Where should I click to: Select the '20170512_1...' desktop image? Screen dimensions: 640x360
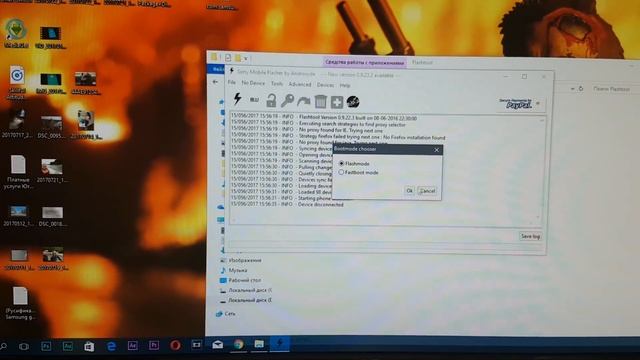[18, 216]
